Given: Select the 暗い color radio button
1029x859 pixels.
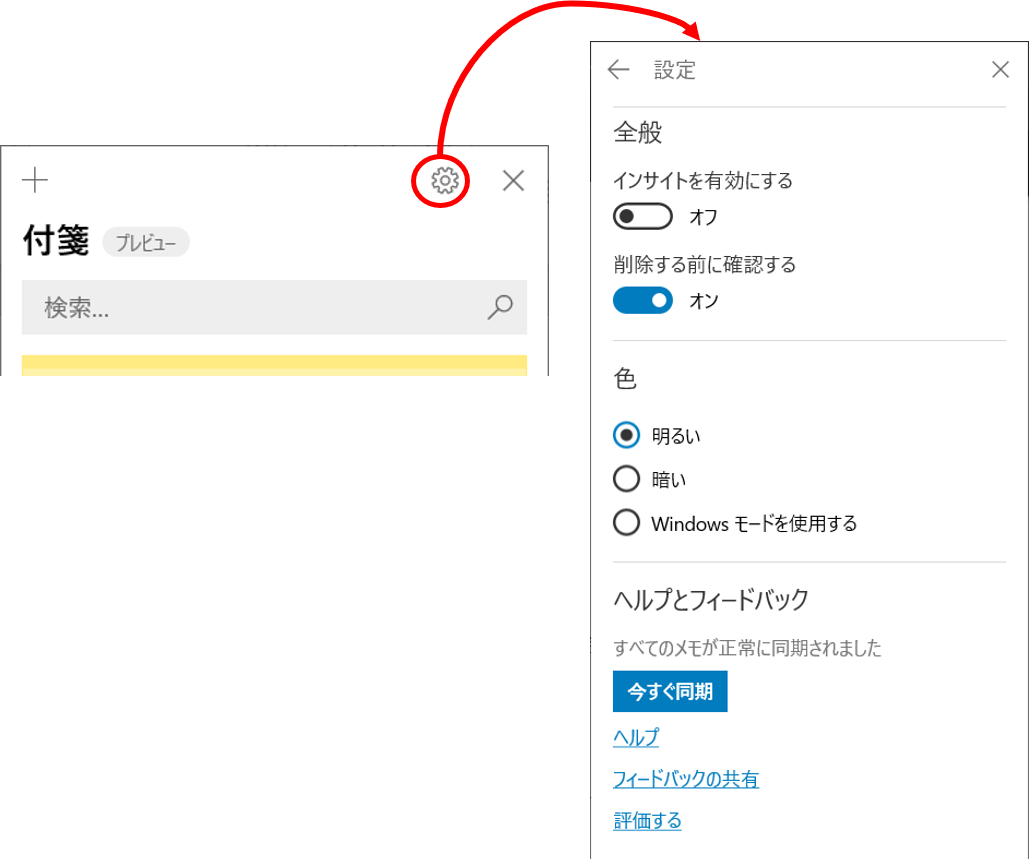Looking at the screenshot, I should coord(626,479).
